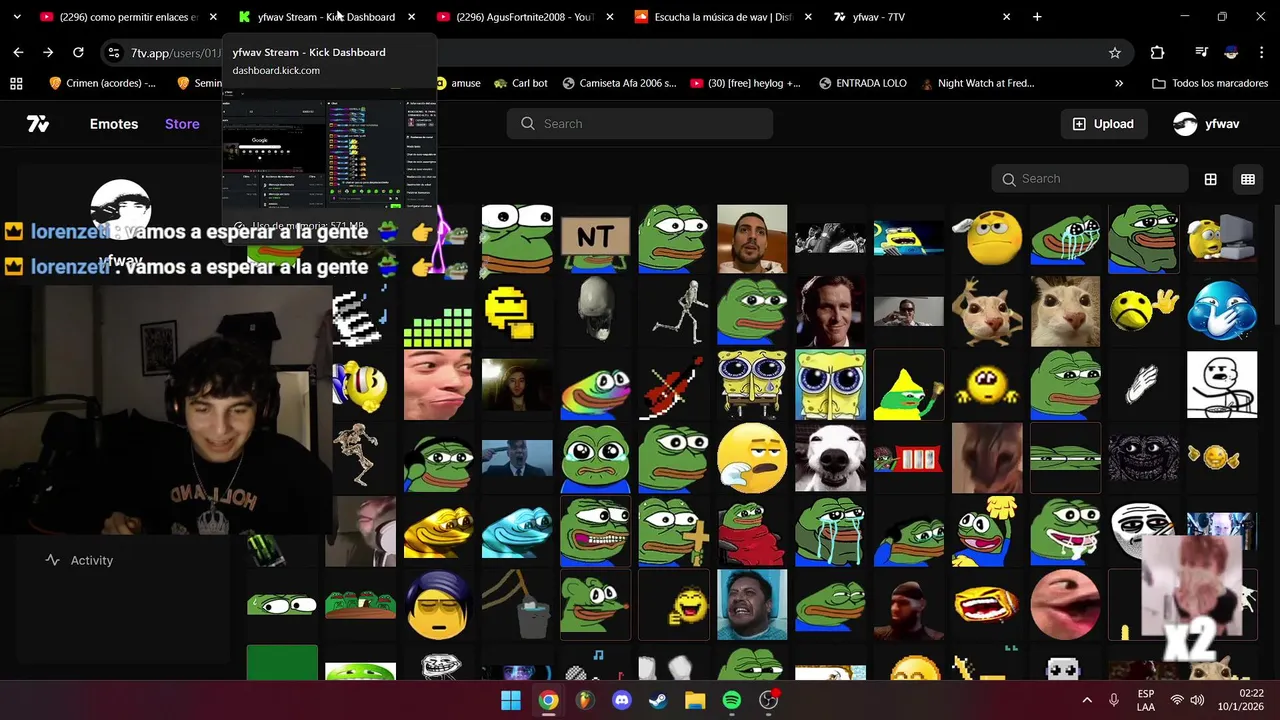Select the sad waving yellow emoji
The image size is (1280, 720).
tap(1144, 312)
